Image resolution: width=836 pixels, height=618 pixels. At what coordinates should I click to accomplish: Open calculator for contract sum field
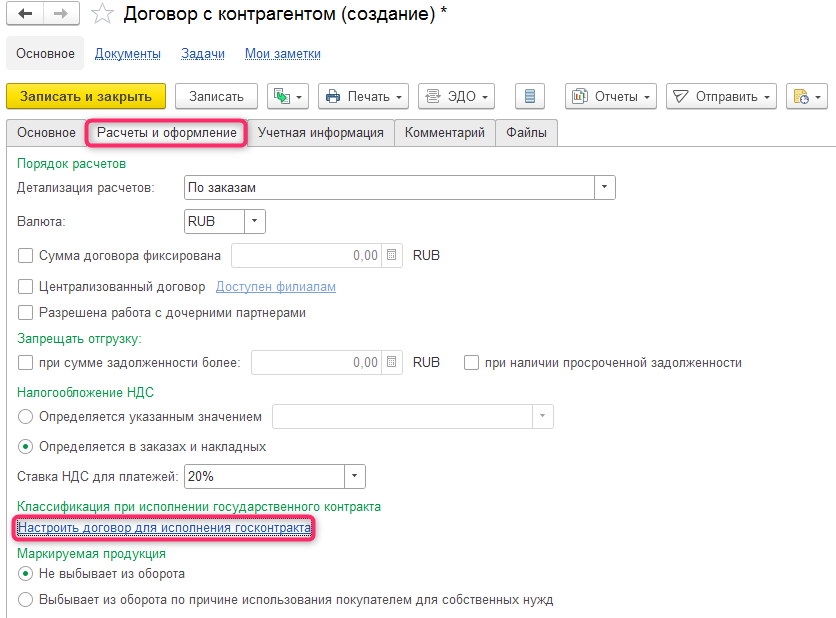coord(392,255)
